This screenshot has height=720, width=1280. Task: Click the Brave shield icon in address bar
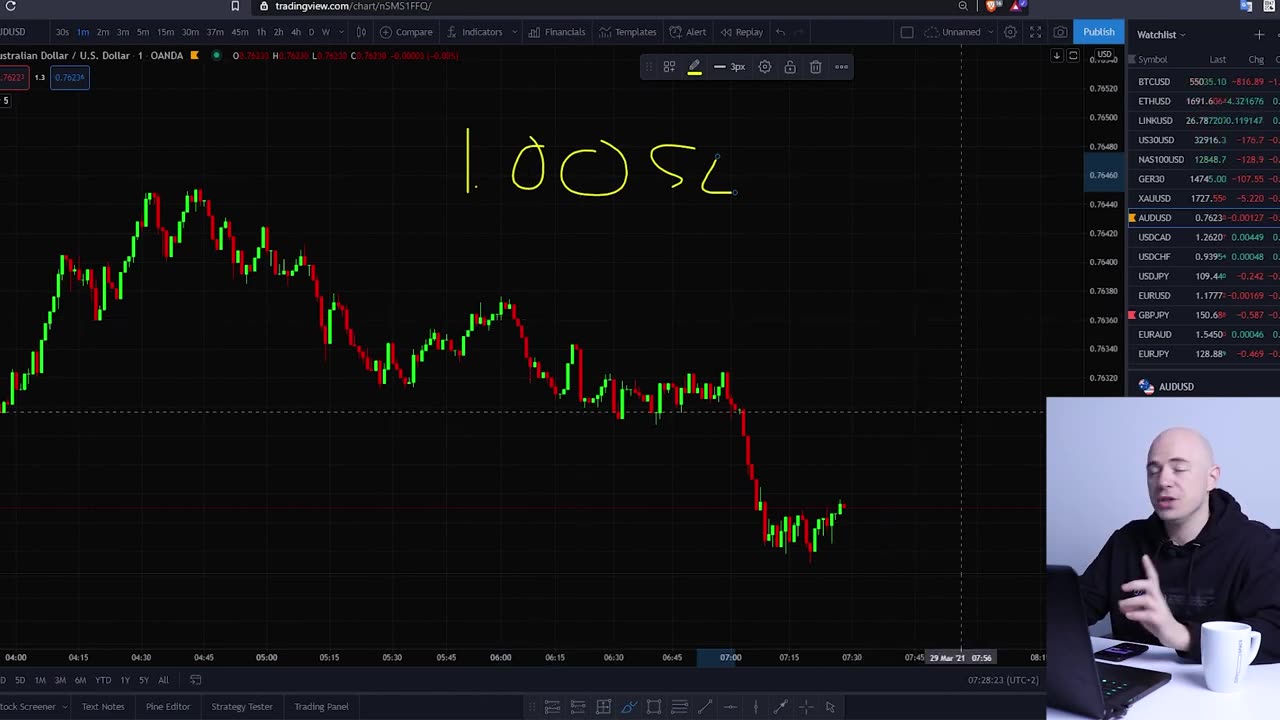(x=991, y=6)
